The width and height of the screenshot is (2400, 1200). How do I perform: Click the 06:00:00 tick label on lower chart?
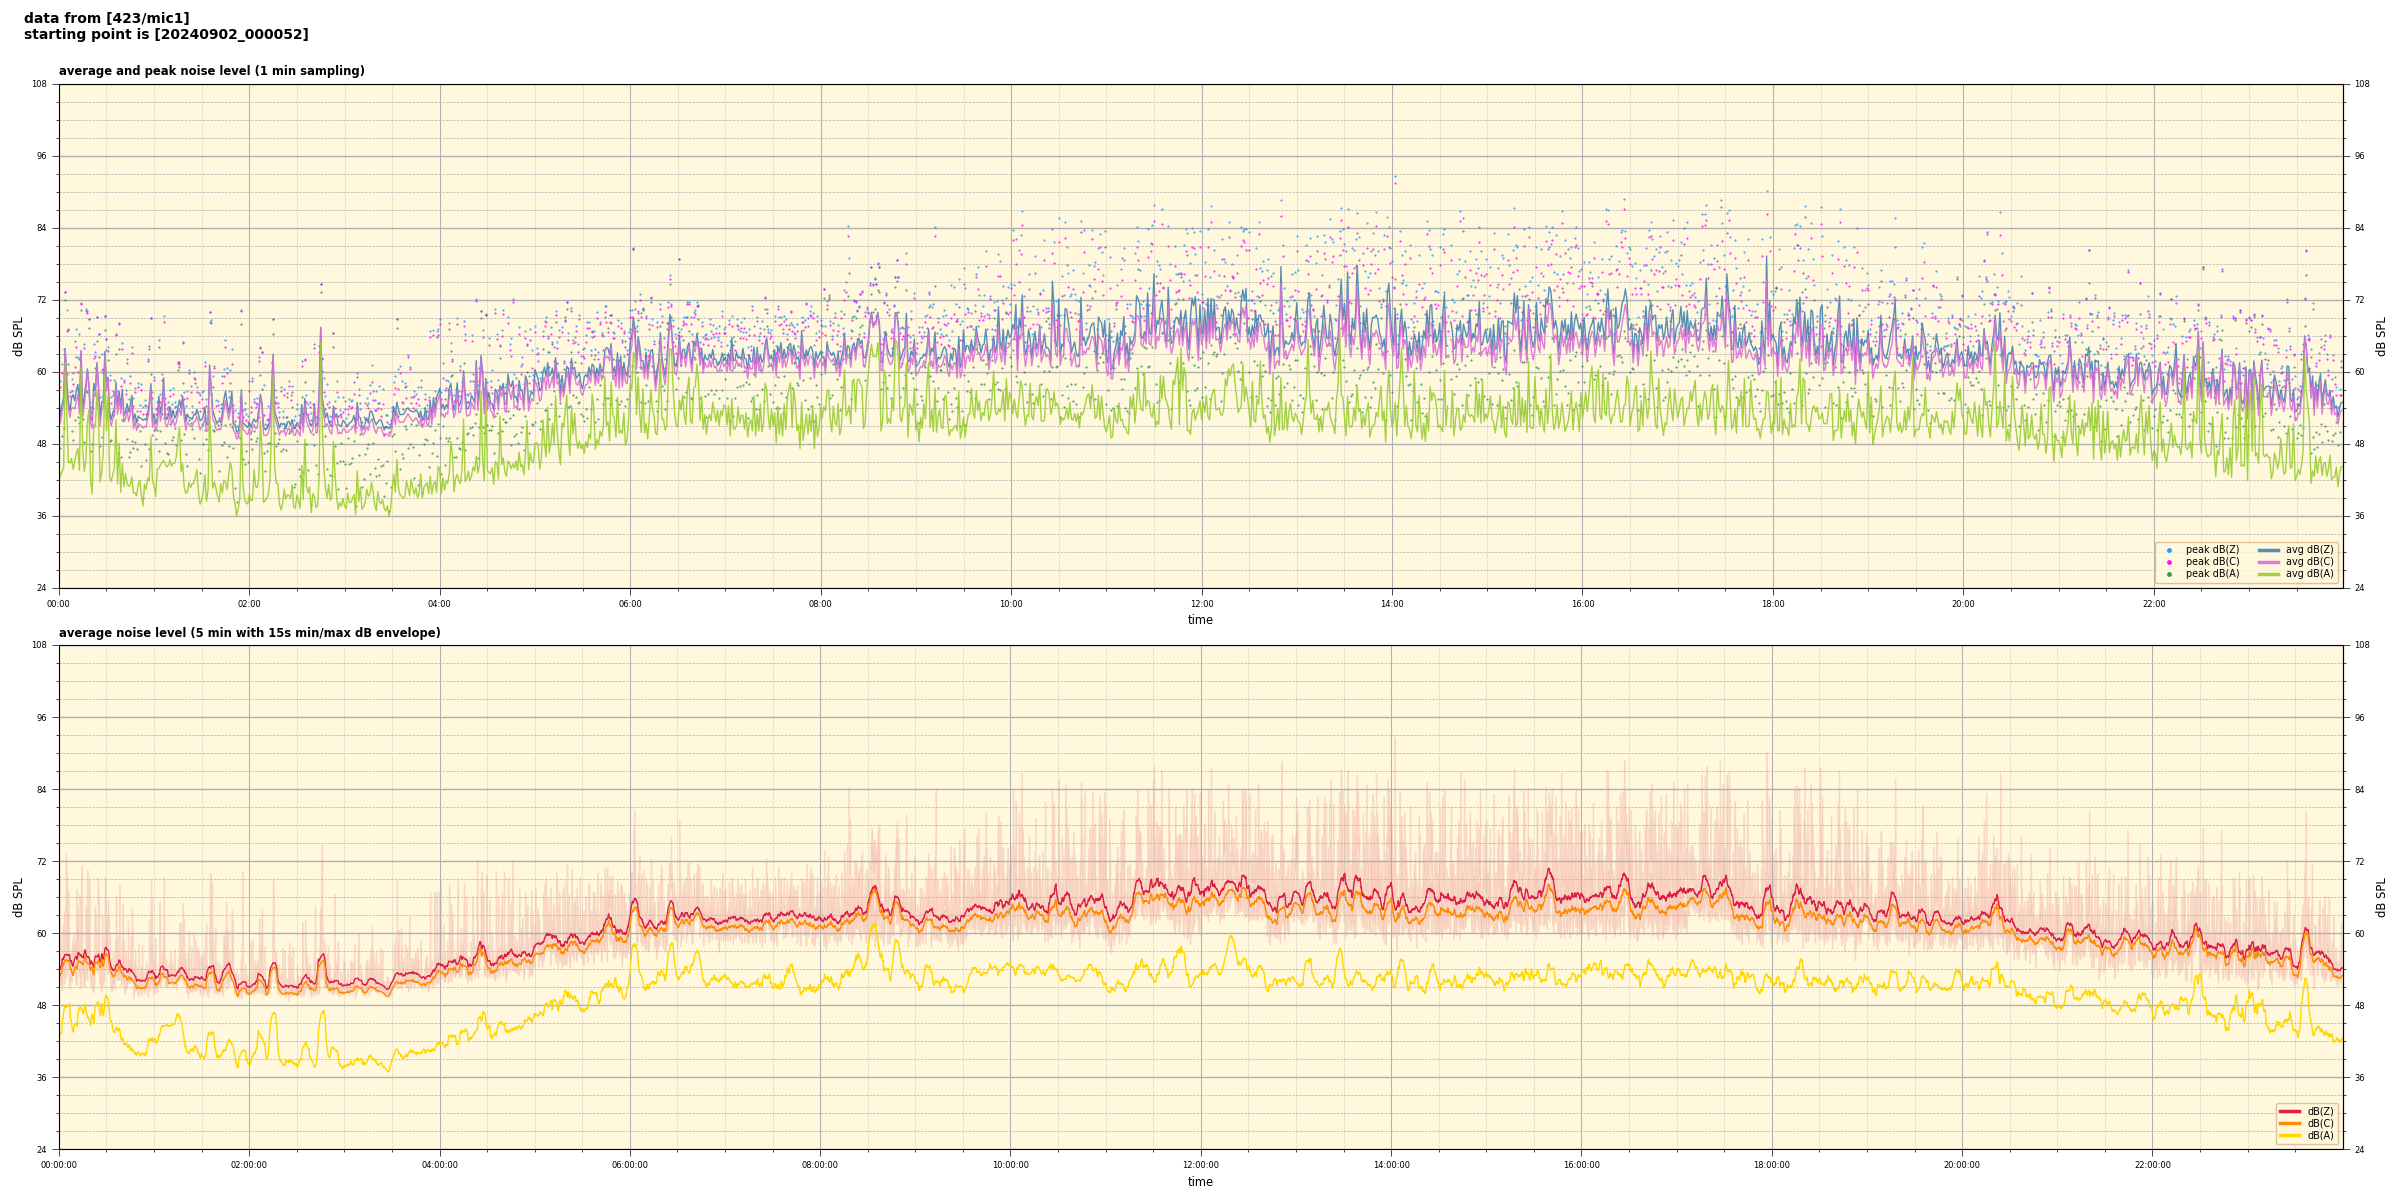[630, 1165]
